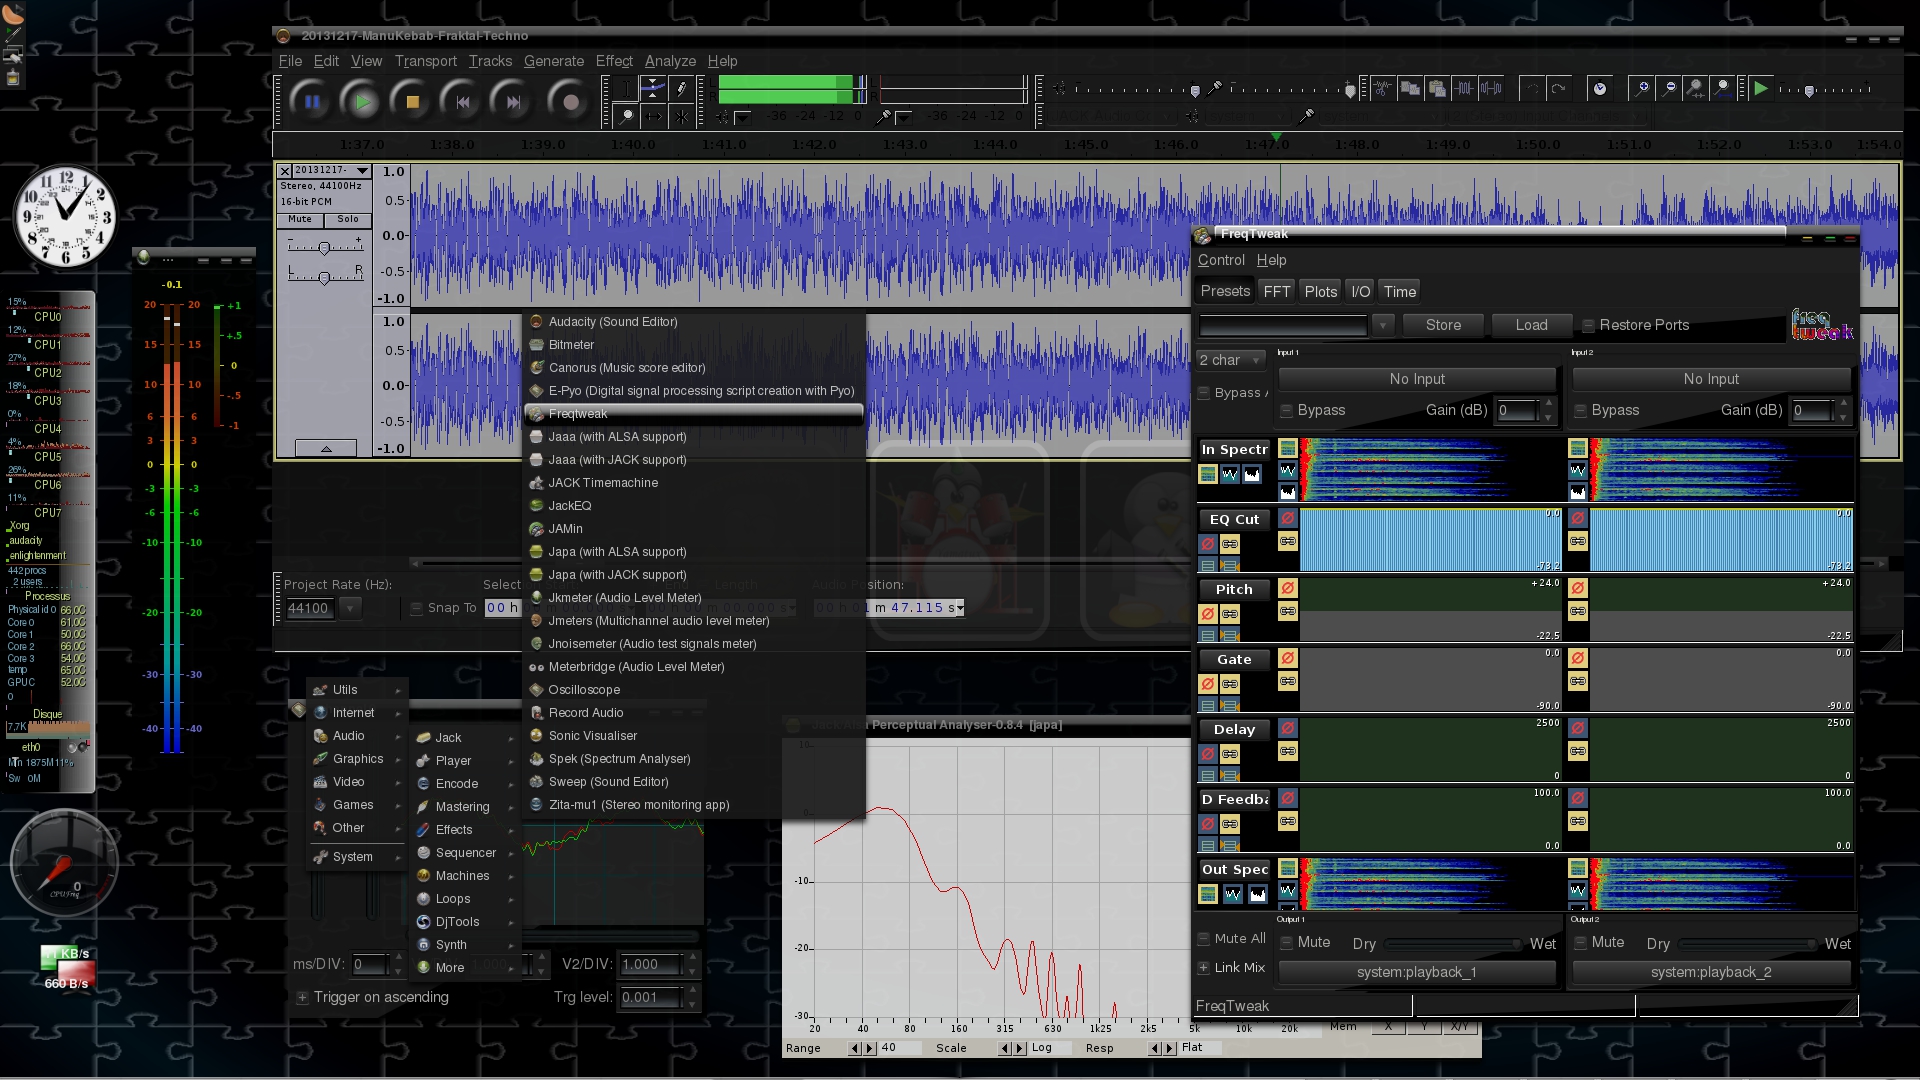Click the Solo button on track
The image size is (1920, 1080).
(347, 219)
